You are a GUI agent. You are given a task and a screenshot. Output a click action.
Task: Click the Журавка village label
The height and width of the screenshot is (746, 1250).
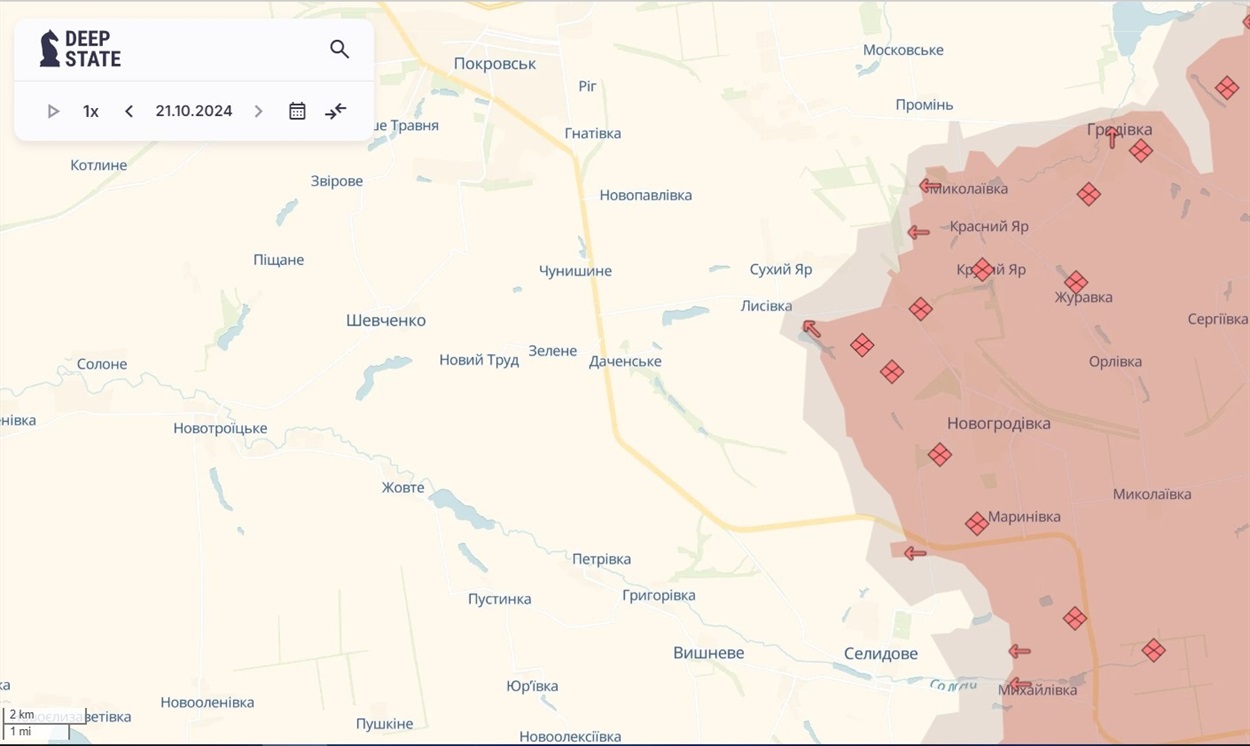pos(1083,298)
